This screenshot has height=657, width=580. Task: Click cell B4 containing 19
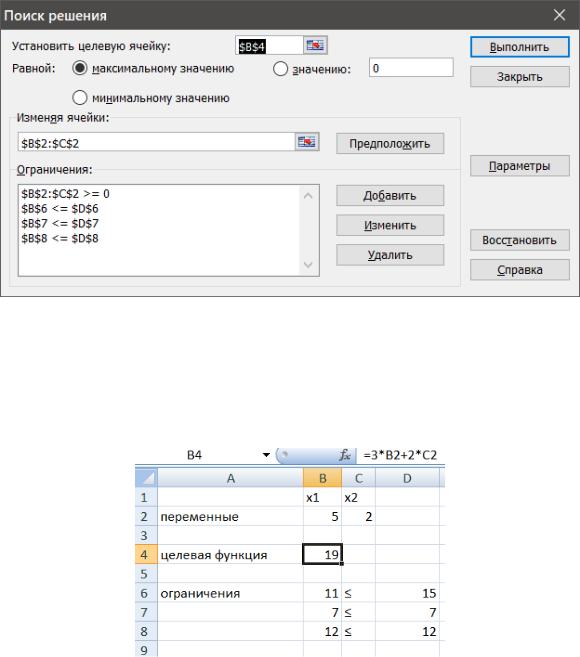[x=322, y=554]
